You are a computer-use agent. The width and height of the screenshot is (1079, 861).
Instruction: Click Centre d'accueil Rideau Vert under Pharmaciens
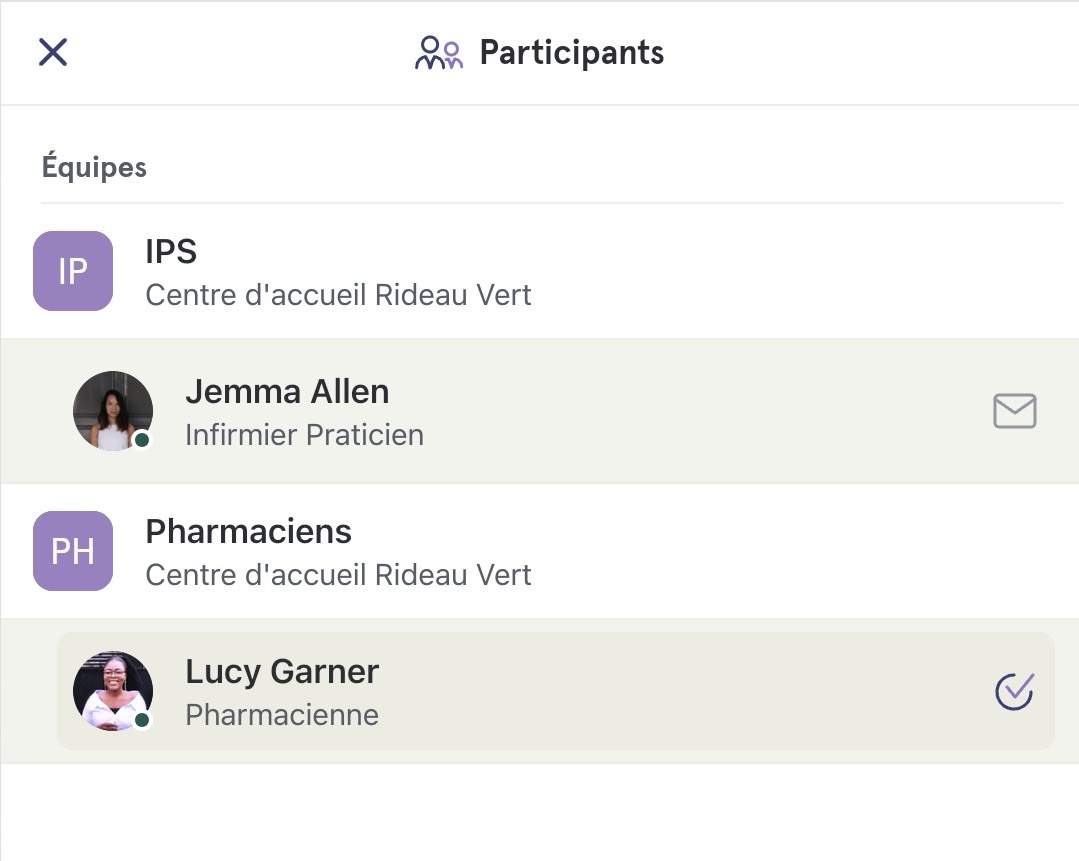coord(338,575)
